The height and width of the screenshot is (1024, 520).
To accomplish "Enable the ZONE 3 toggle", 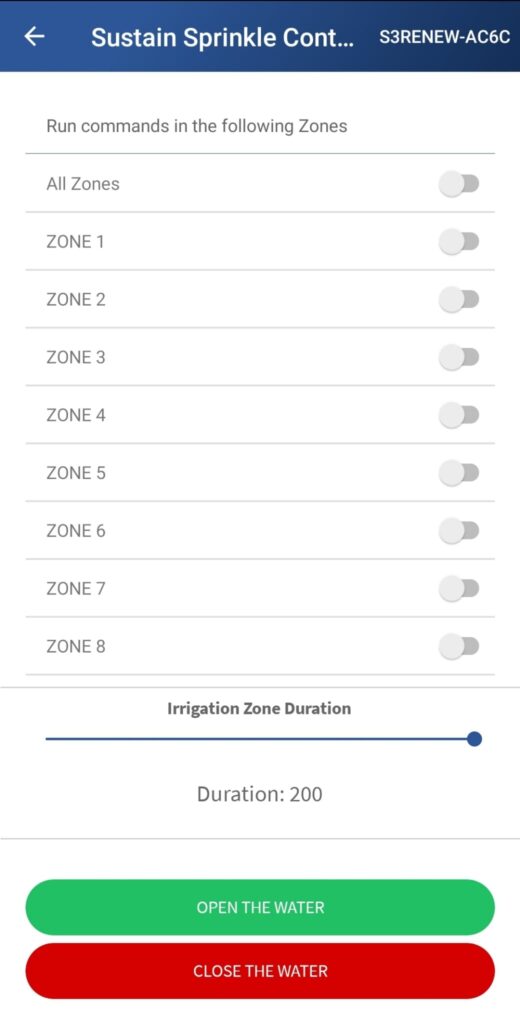I will click(459, 358).
